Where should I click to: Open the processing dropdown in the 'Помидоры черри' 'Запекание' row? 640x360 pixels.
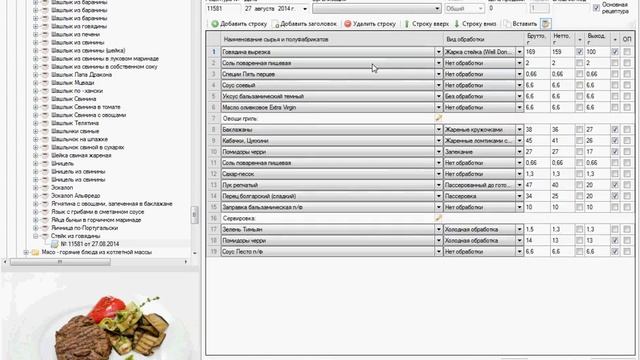519,151
